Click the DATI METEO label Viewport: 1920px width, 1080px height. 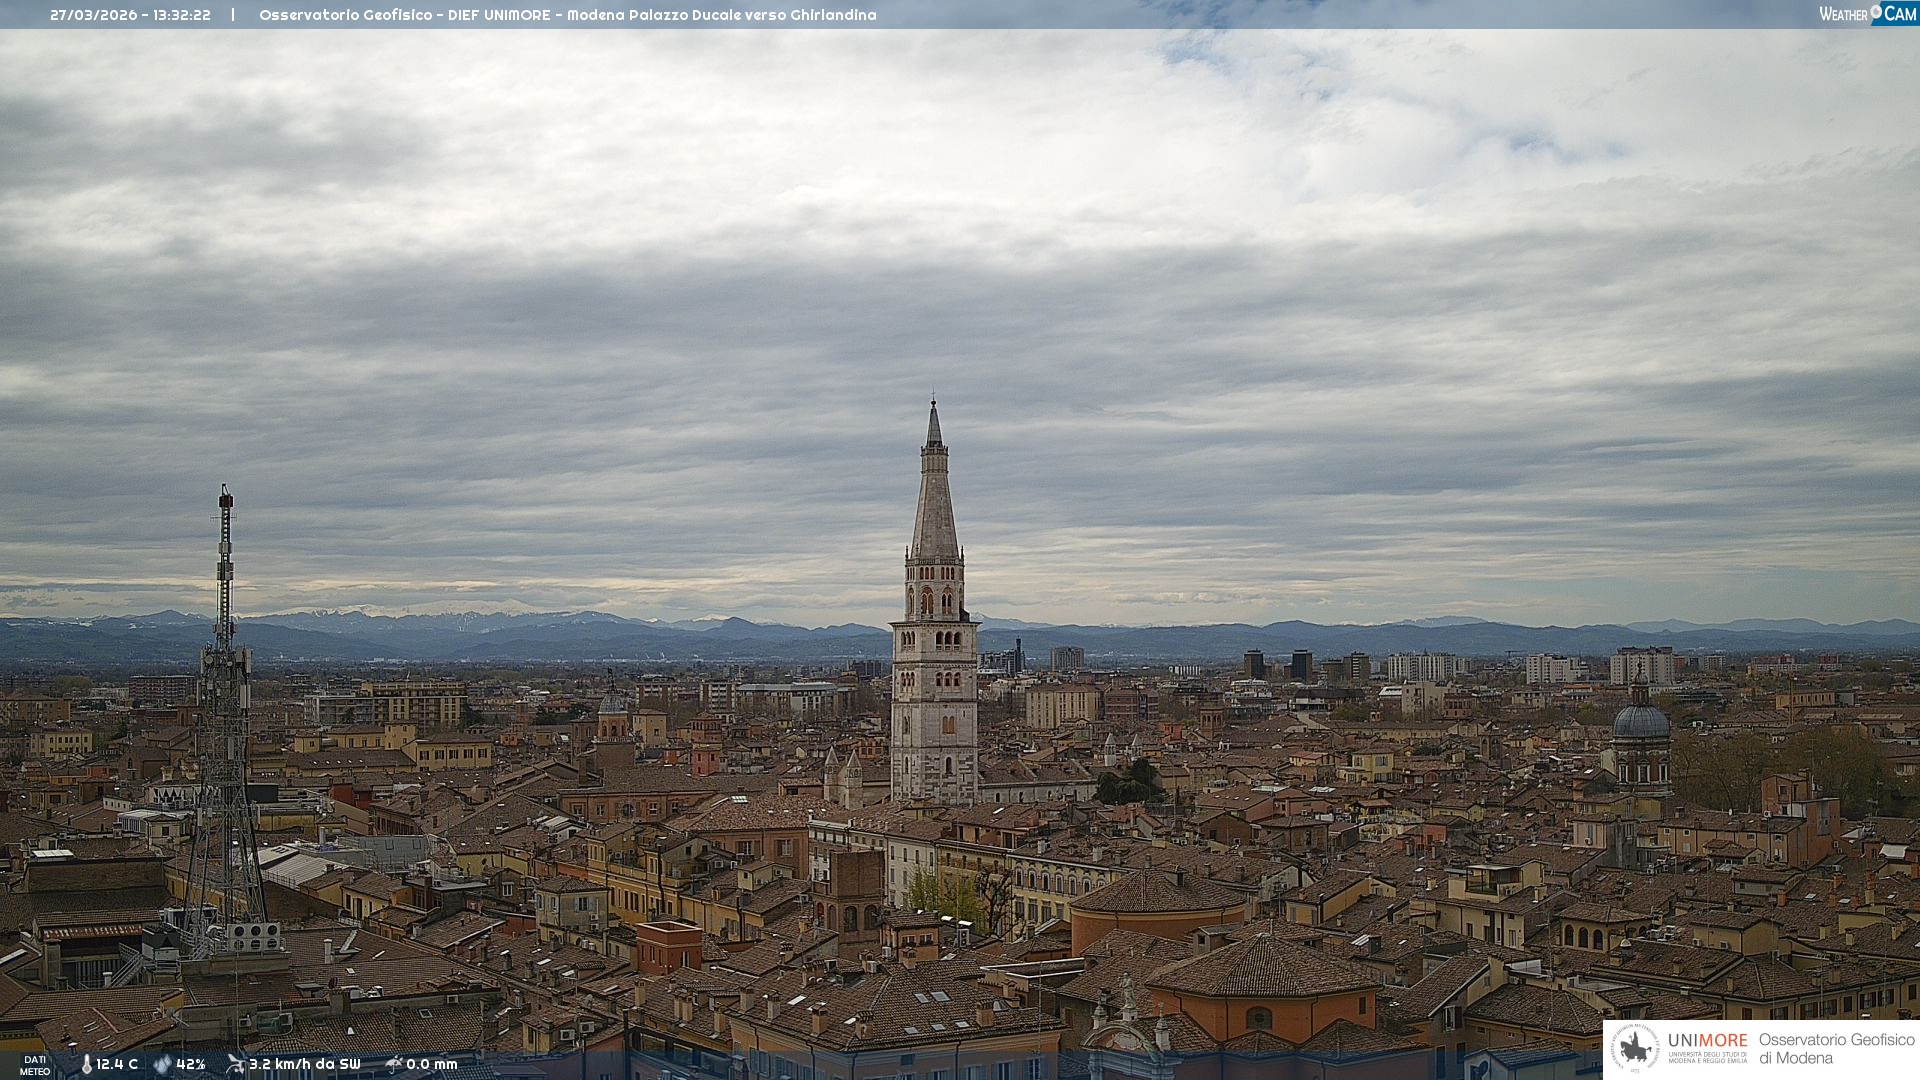[35, 1065]
